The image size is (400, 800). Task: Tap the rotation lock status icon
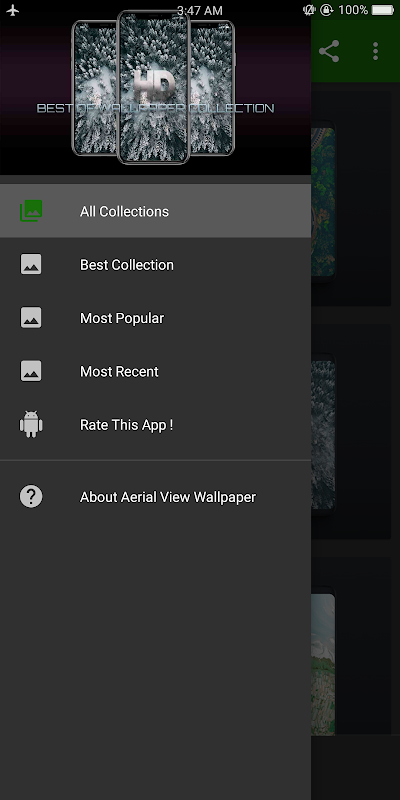pos(327,10)
